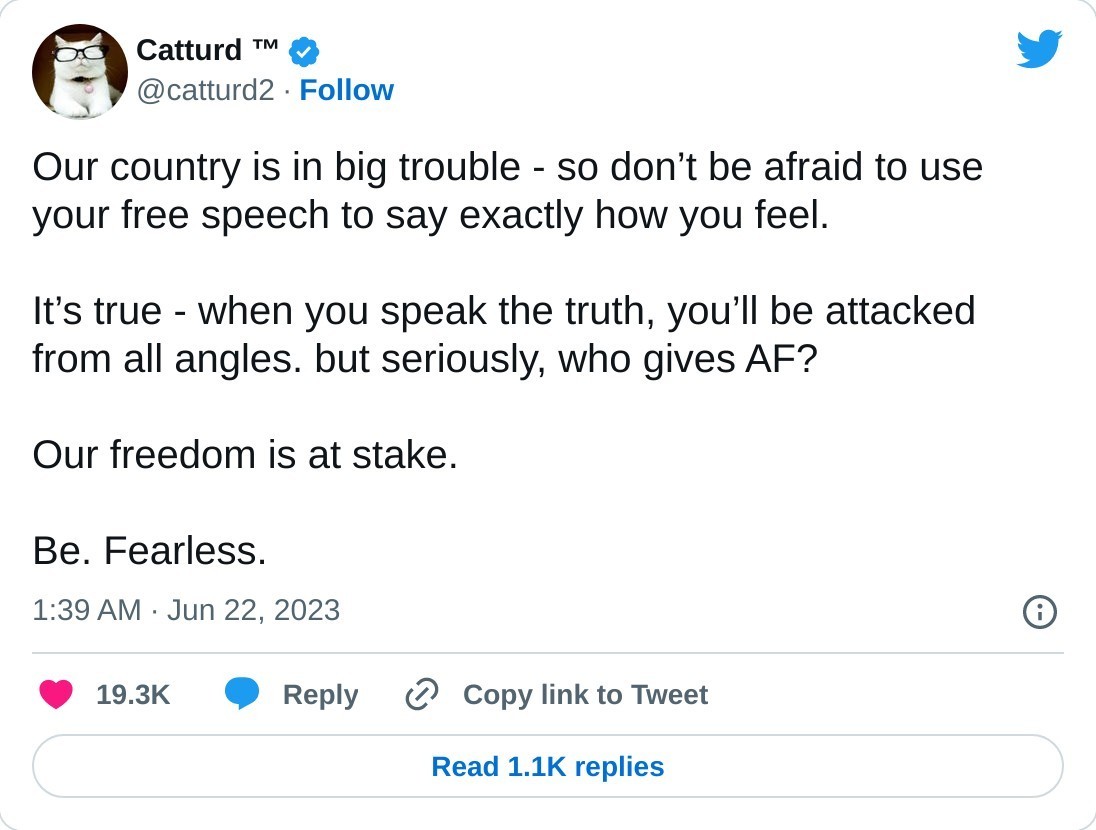Viewport: 1096px width, 830px height.
Task: Open Catturd's cat profile picture
Action: (79, 72)
